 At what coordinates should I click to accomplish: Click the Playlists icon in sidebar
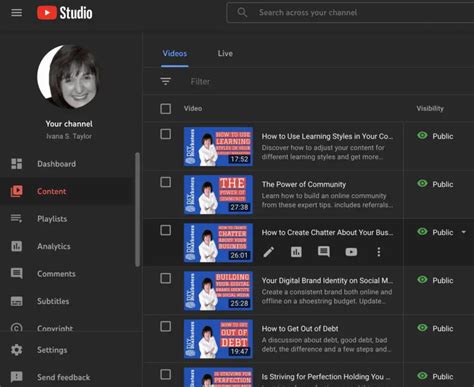(17, 219)
